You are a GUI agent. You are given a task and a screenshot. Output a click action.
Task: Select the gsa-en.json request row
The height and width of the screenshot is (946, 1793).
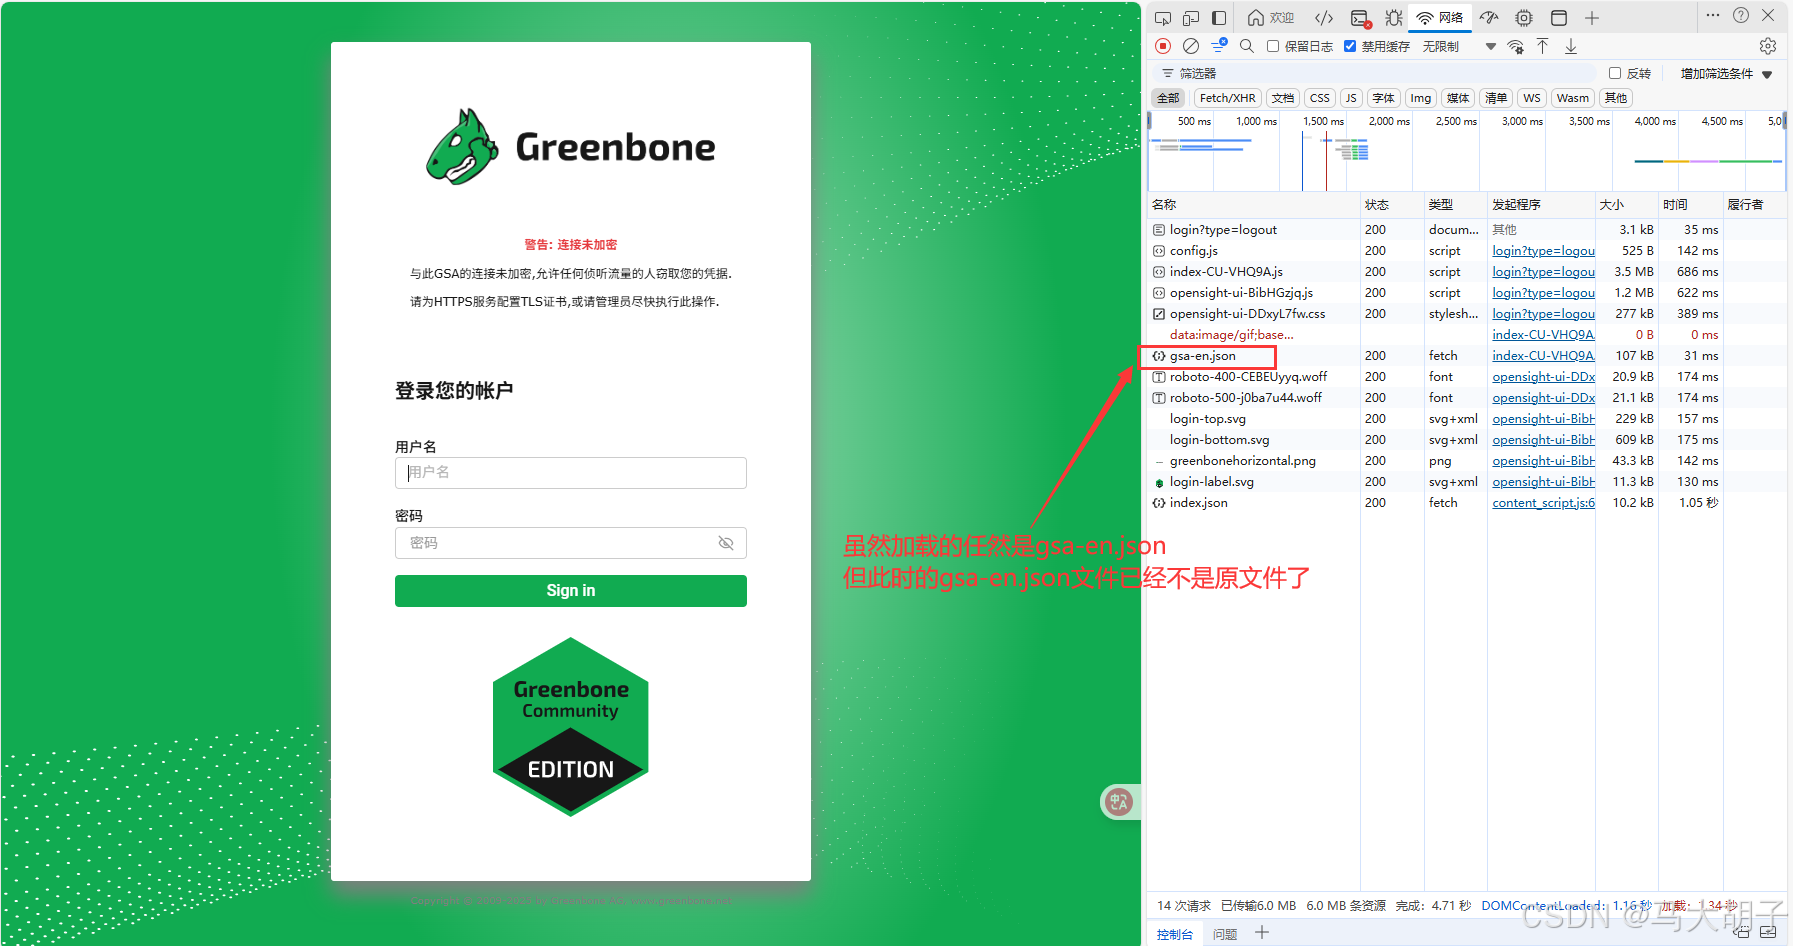(x=1466, y=356)
